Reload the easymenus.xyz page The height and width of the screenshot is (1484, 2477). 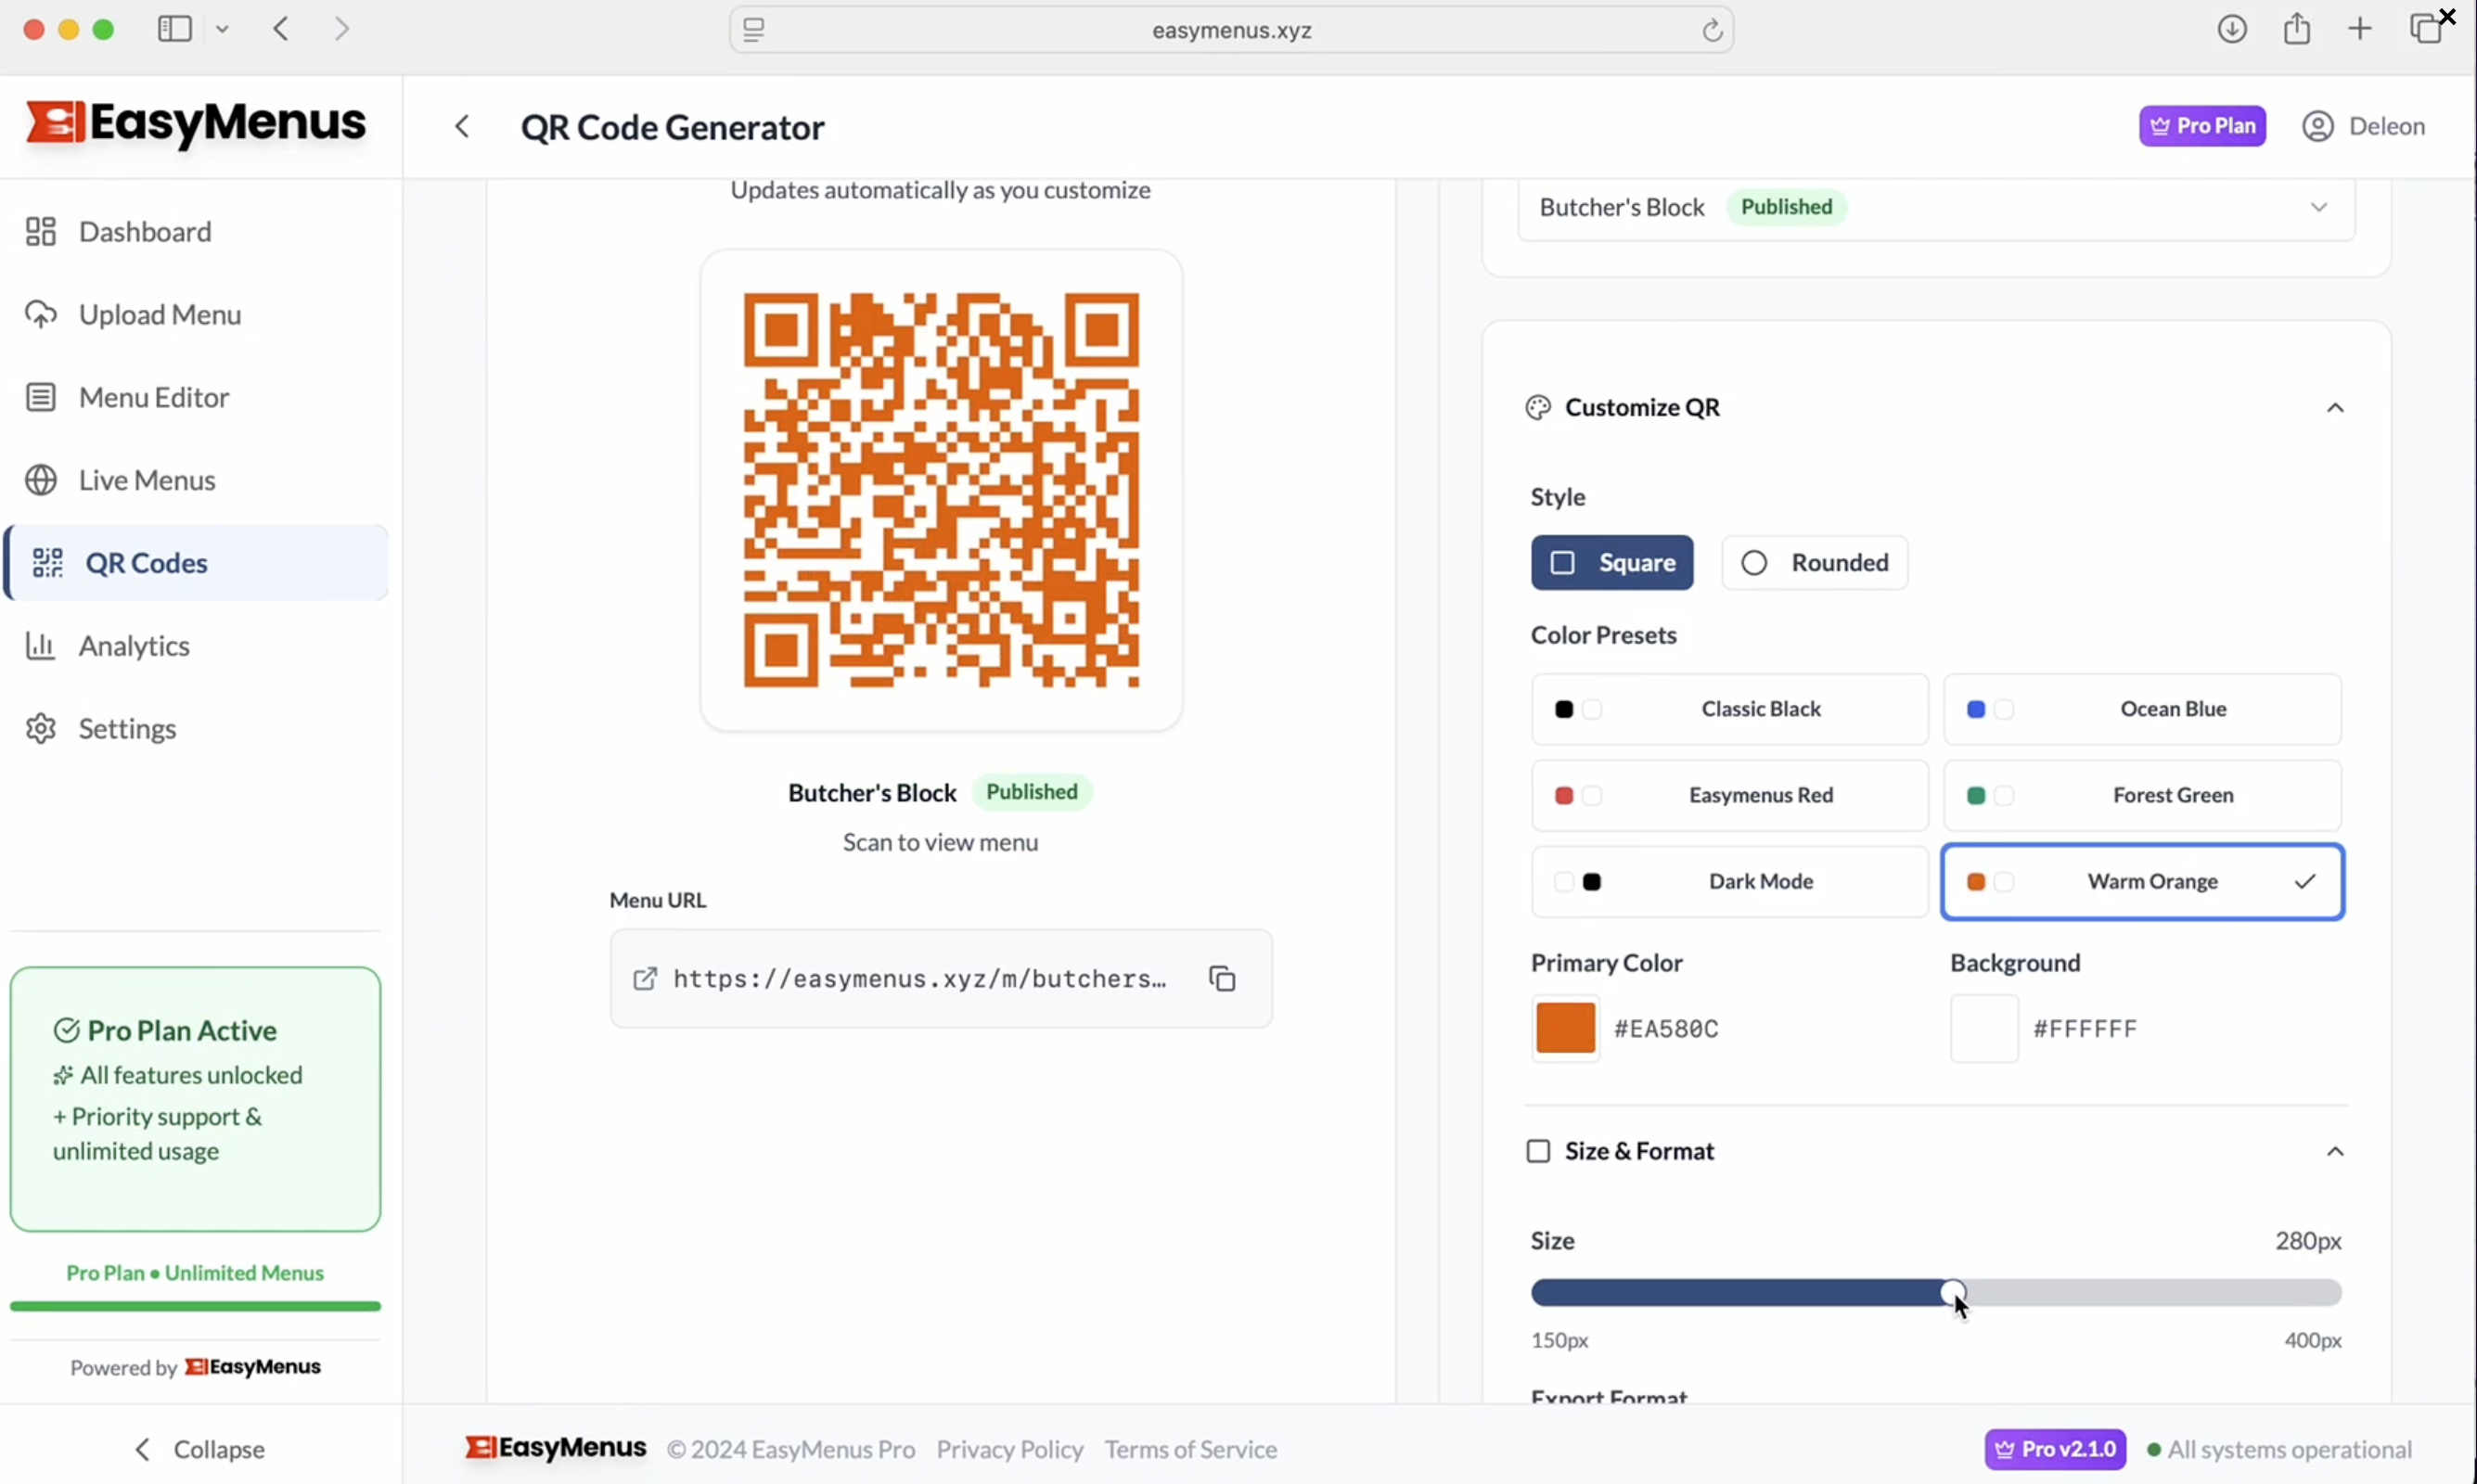pos(1712,31)
